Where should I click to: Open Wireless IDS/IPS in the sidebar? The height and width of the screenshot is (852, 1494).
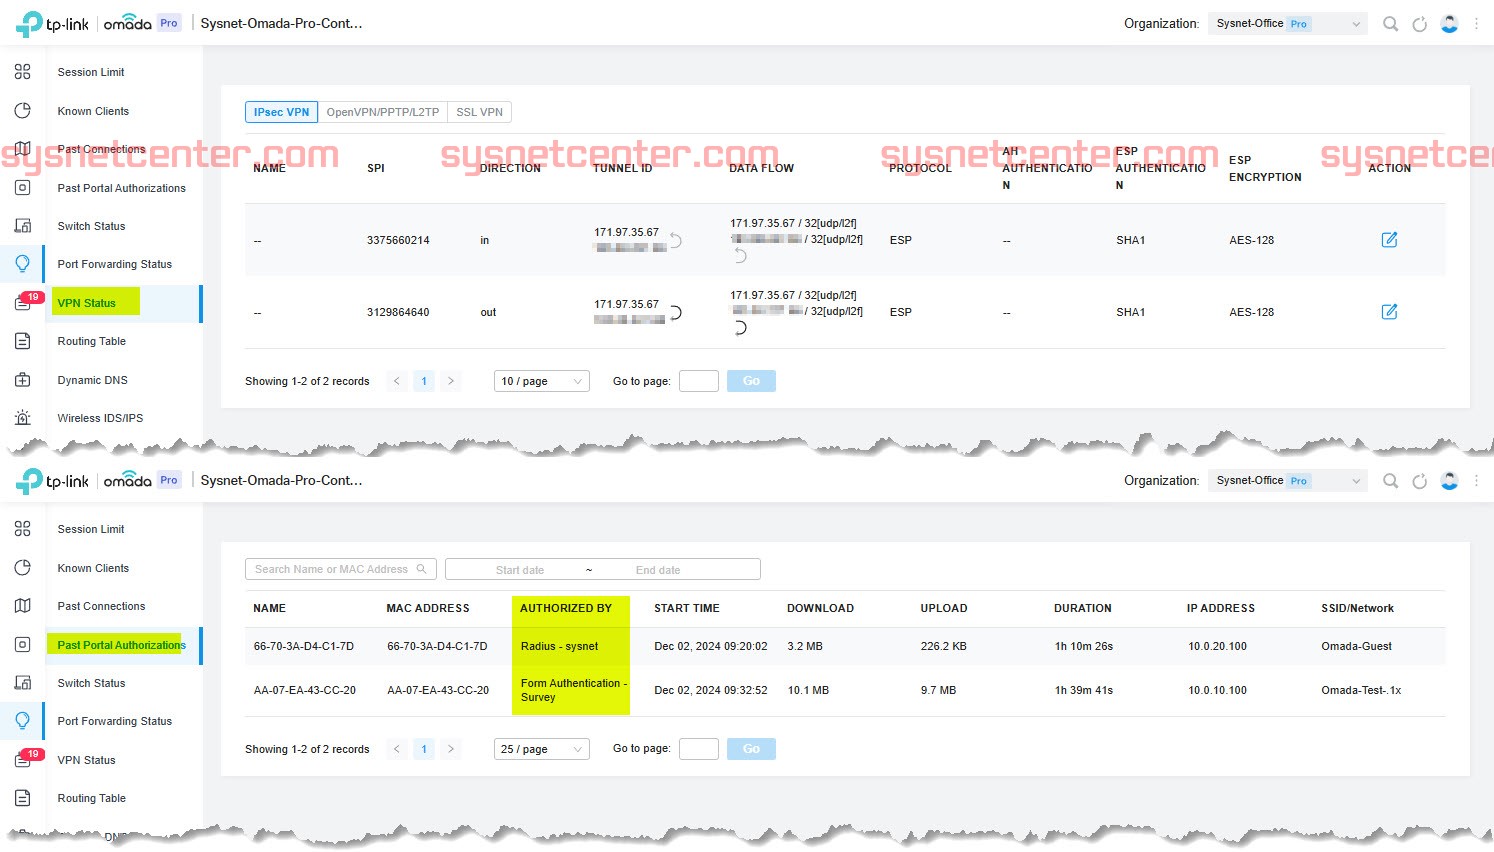(x=100, y=418)
